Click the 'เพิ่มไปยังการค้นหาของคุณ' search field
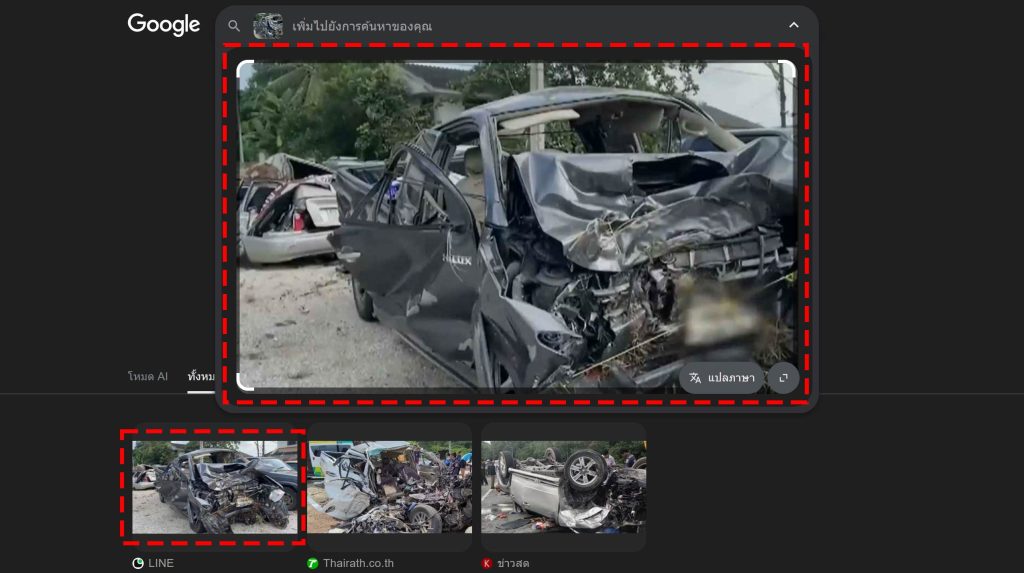The height and width of the screenshot is (573, 1024). click(500, 26)
